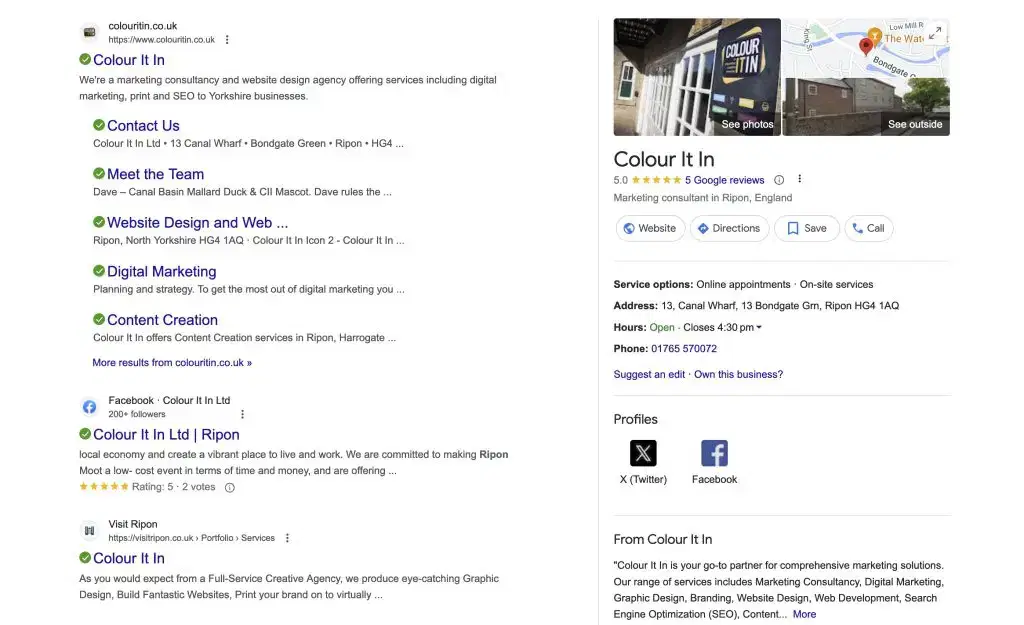Open the Visit Ripon result options menu
This screenshot has width=1024, height=625.
[287, 538]
